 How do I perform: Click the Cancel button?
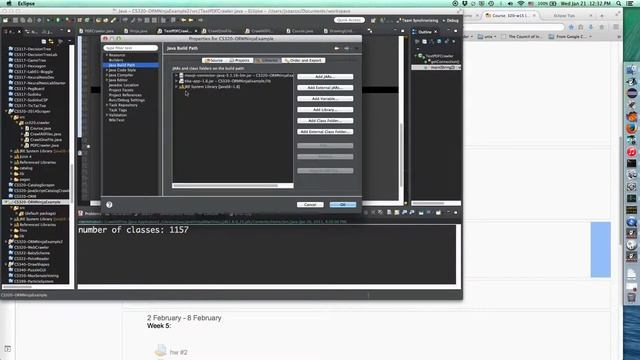click(x=310, y=204)
